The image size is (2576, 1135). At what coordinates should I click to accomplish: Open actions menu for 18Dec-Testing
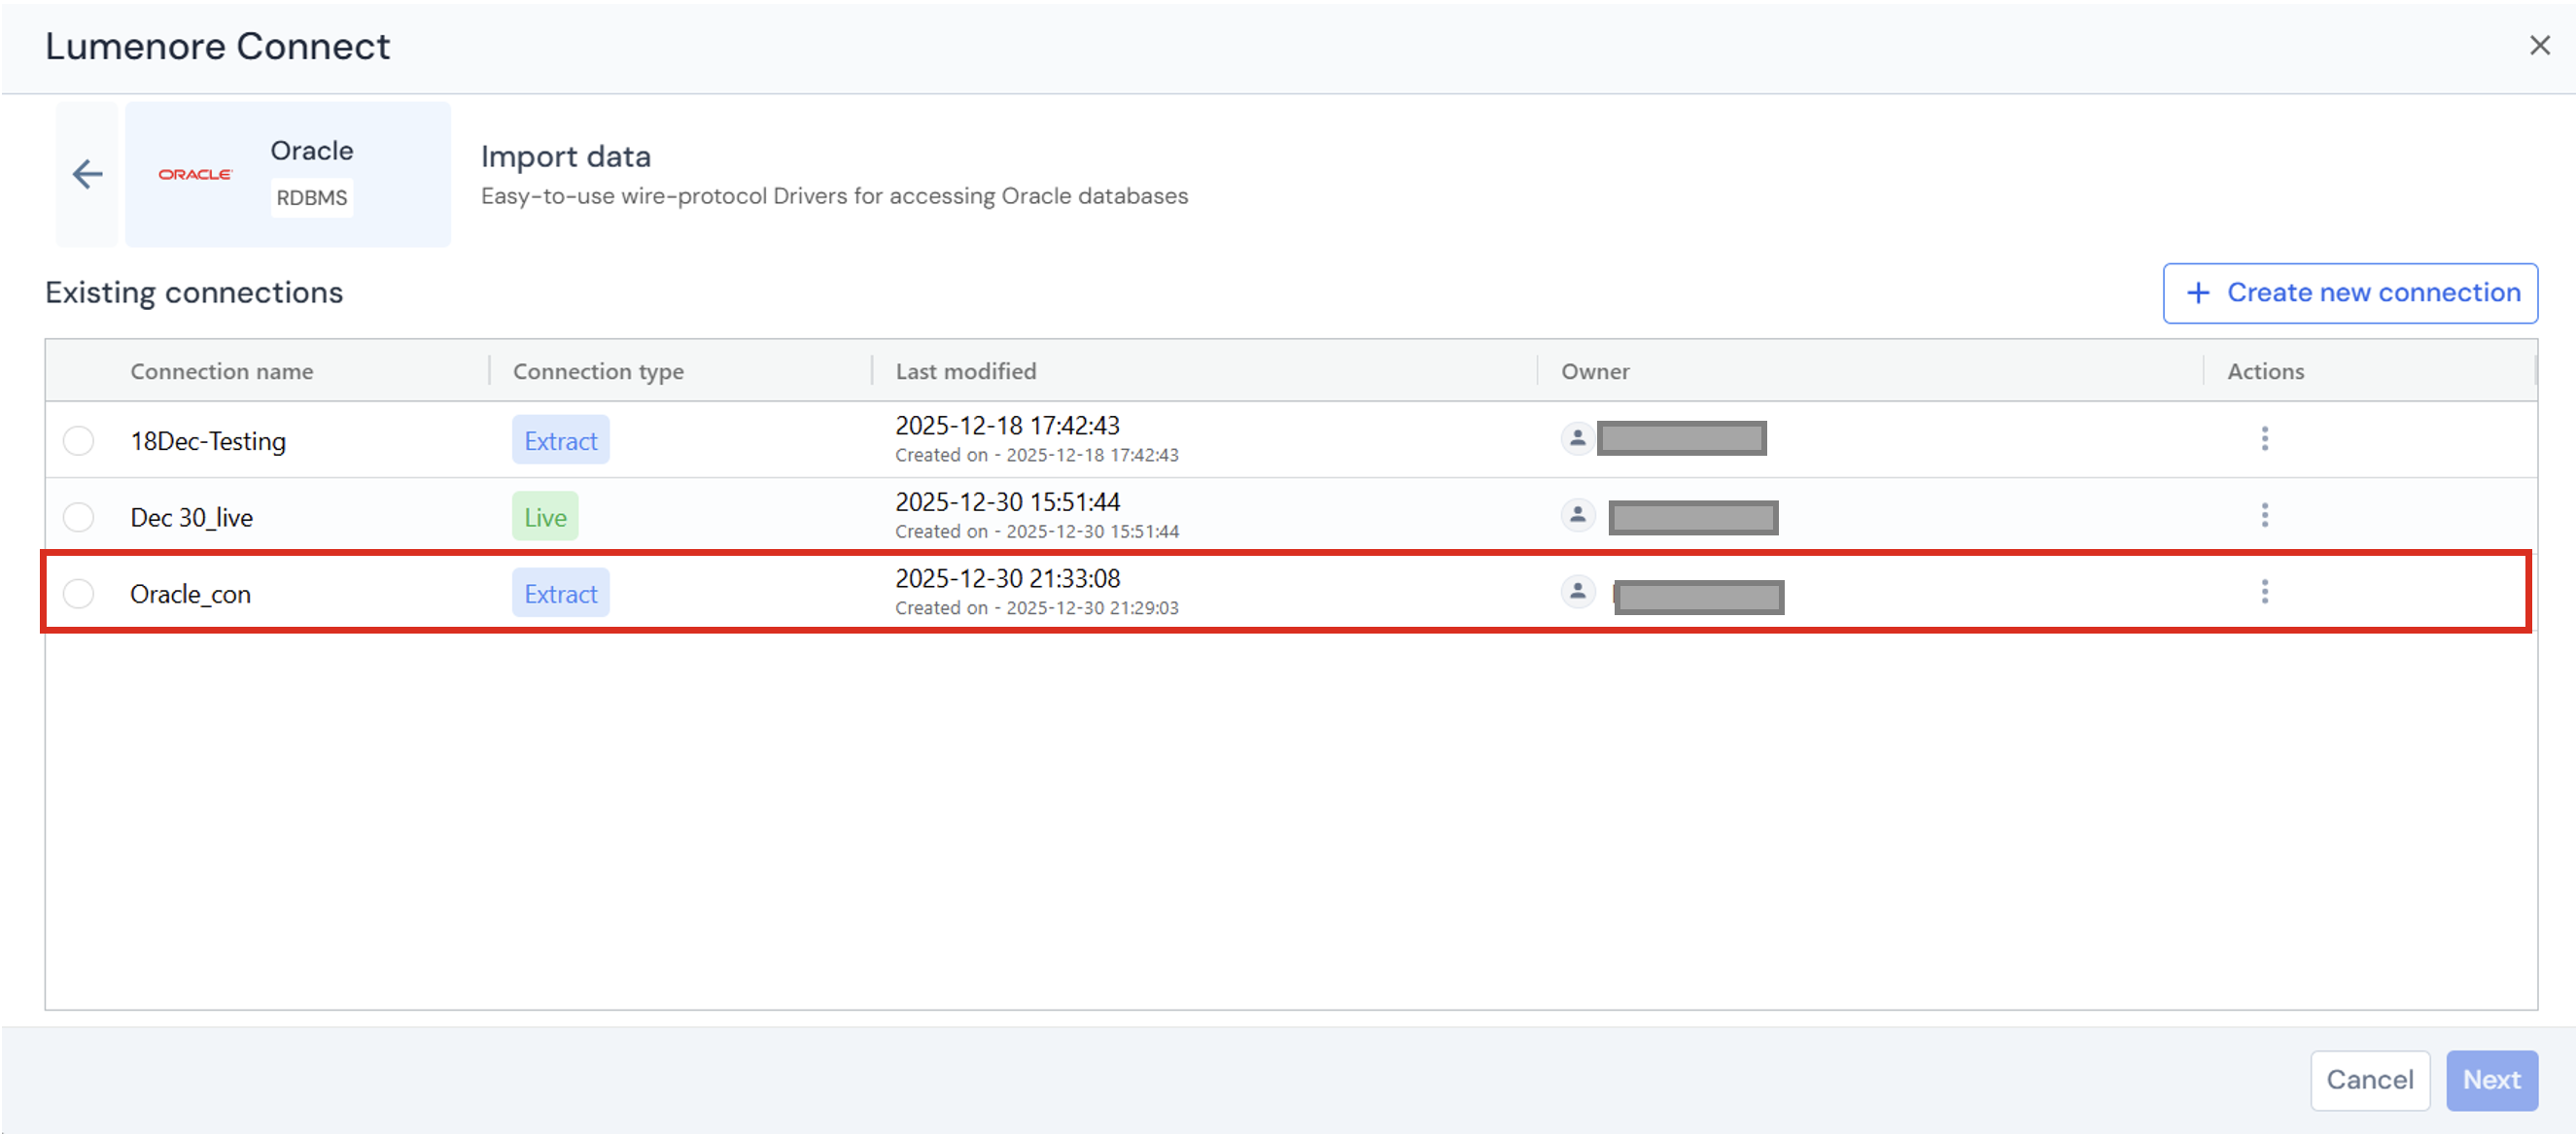point(2264,439)
